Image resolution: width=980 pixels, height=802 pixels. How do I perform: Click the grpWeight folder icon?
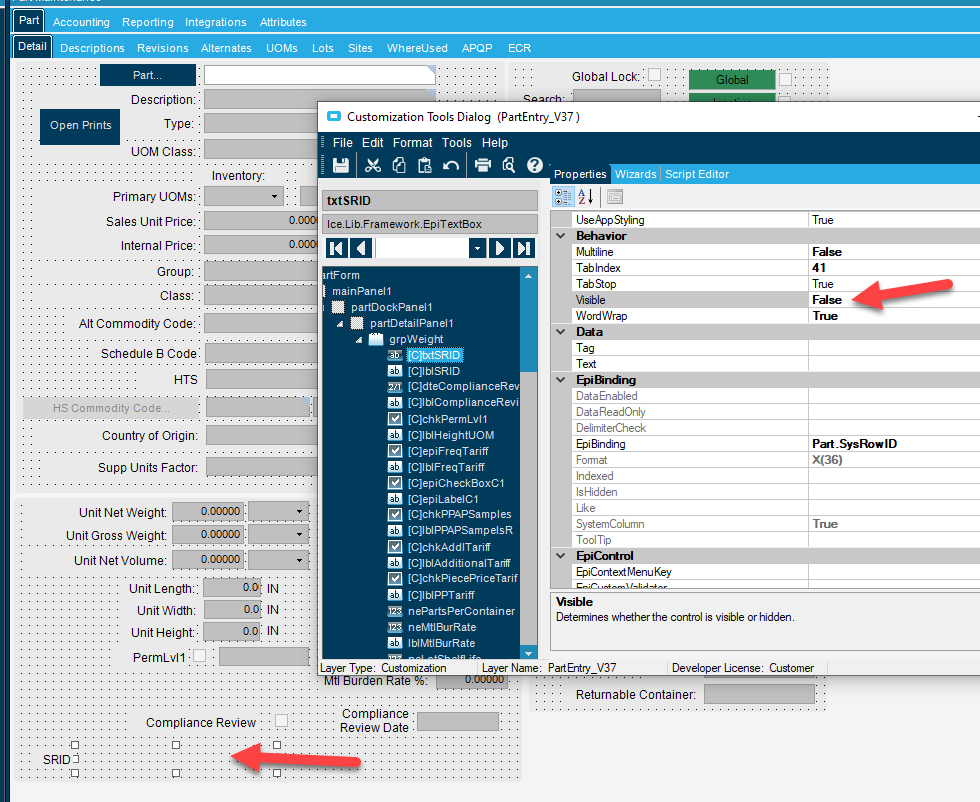tap(376, 339)
